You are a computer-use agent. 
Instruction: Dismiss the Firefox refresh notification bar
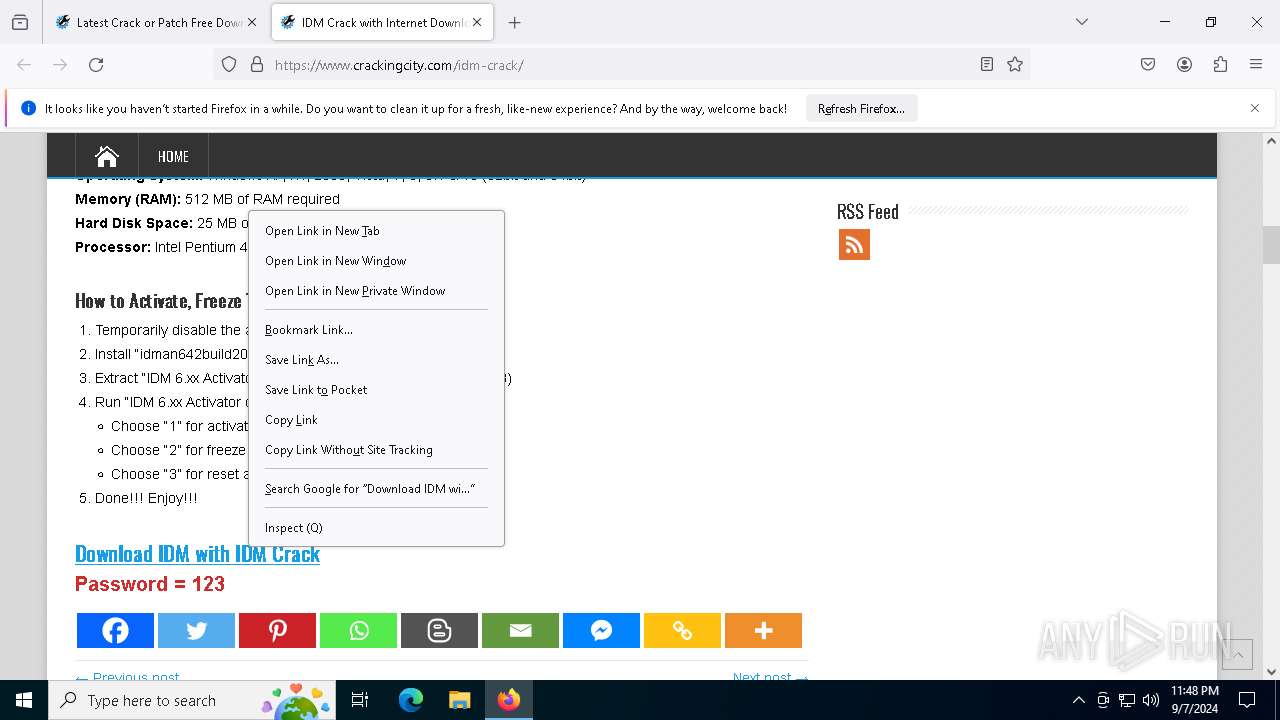click(1255, 108)
